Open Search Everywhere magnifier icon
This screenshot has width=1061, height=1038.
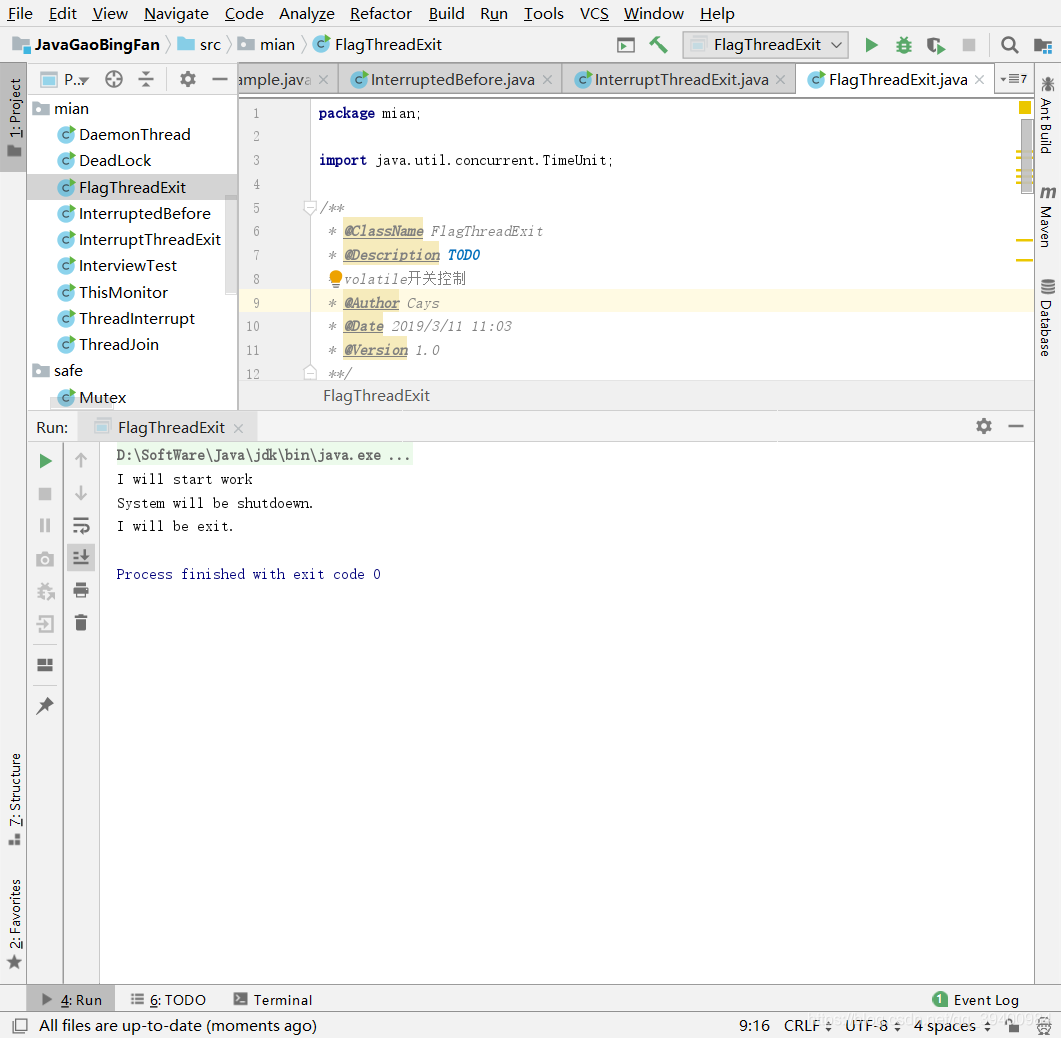click(x=1009, y=45)
